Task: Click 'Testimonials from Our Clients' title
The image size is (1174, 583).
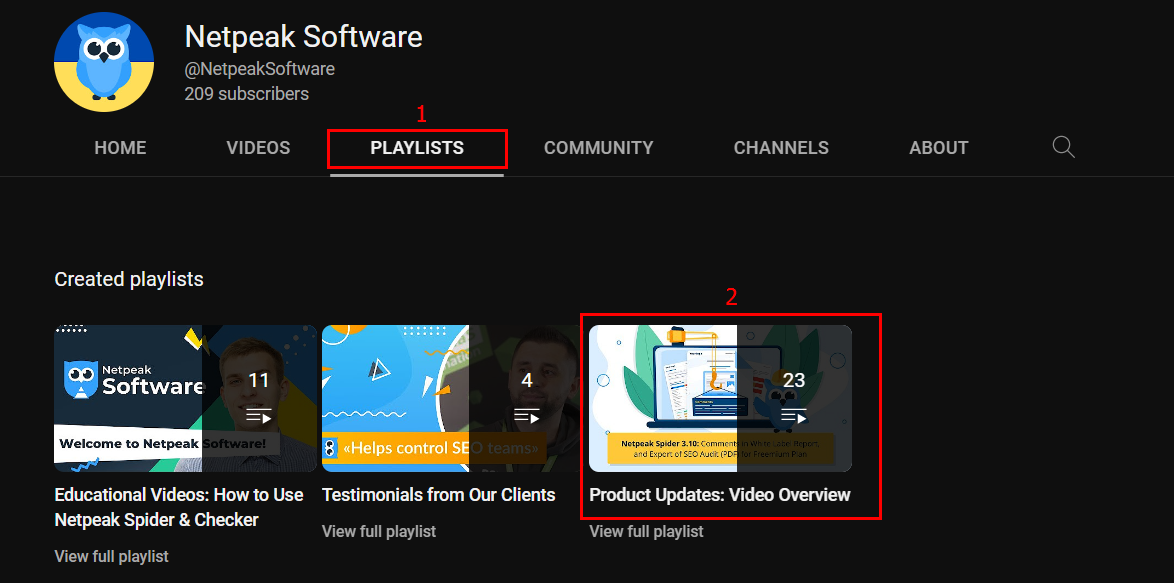Action: pyautogui.click(x=438, y=495)
